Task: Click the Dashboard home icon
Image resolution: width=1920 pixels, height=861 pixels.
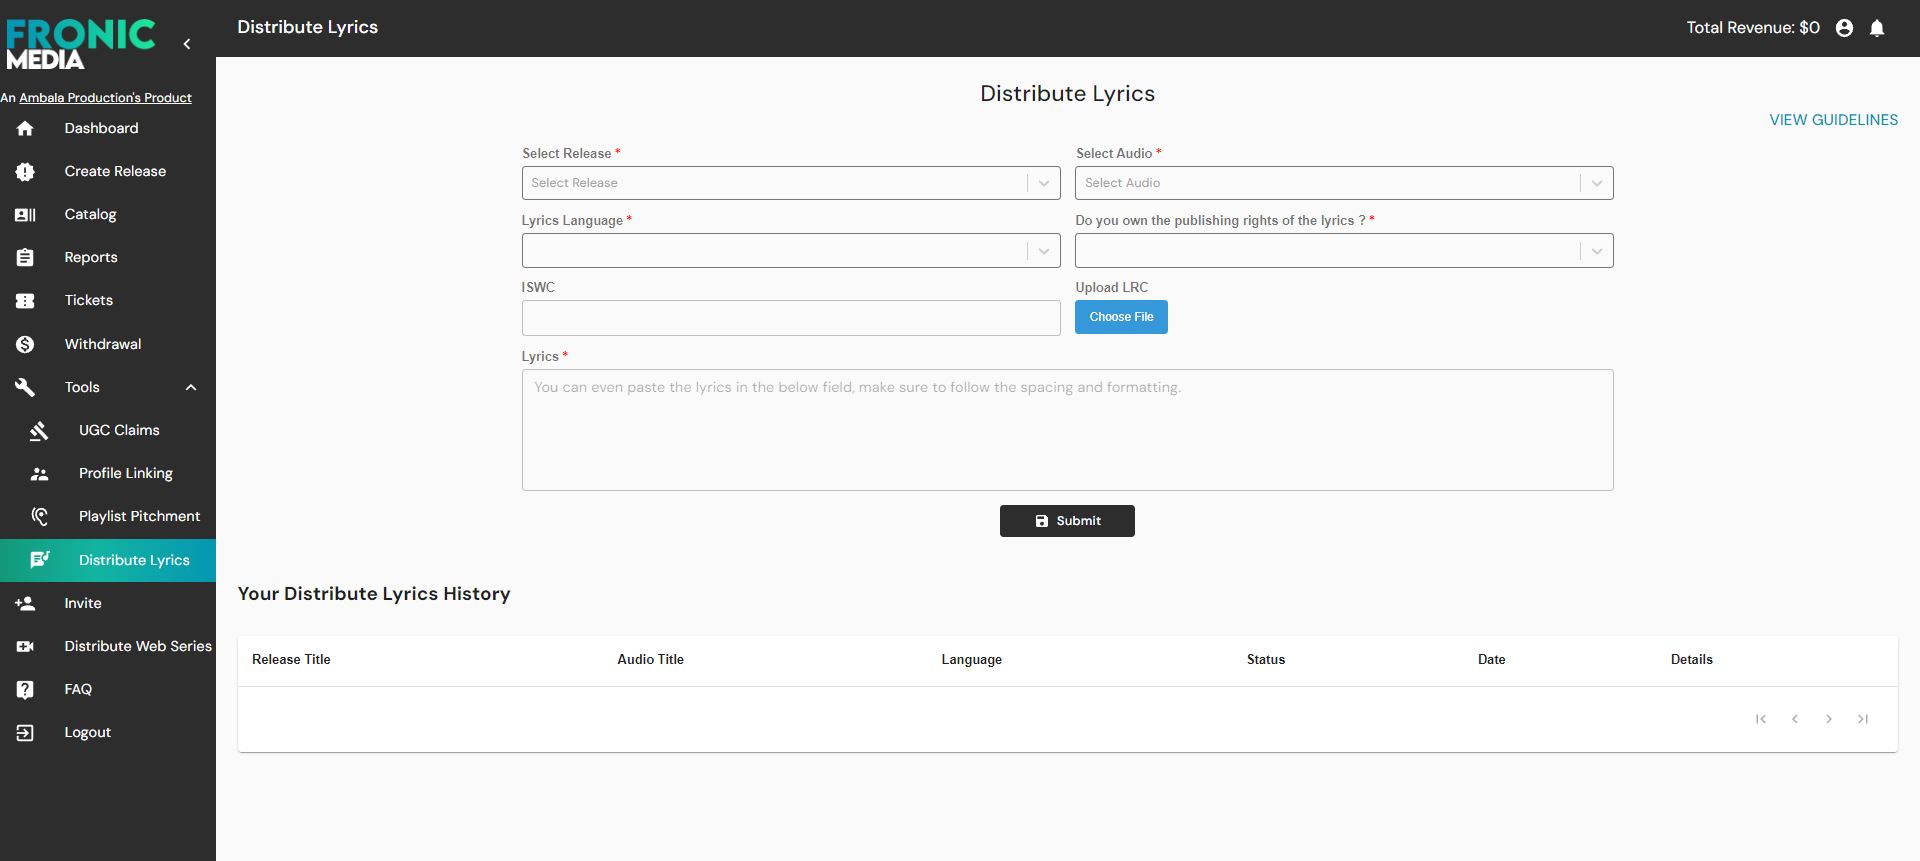Action: coord(25,129)
